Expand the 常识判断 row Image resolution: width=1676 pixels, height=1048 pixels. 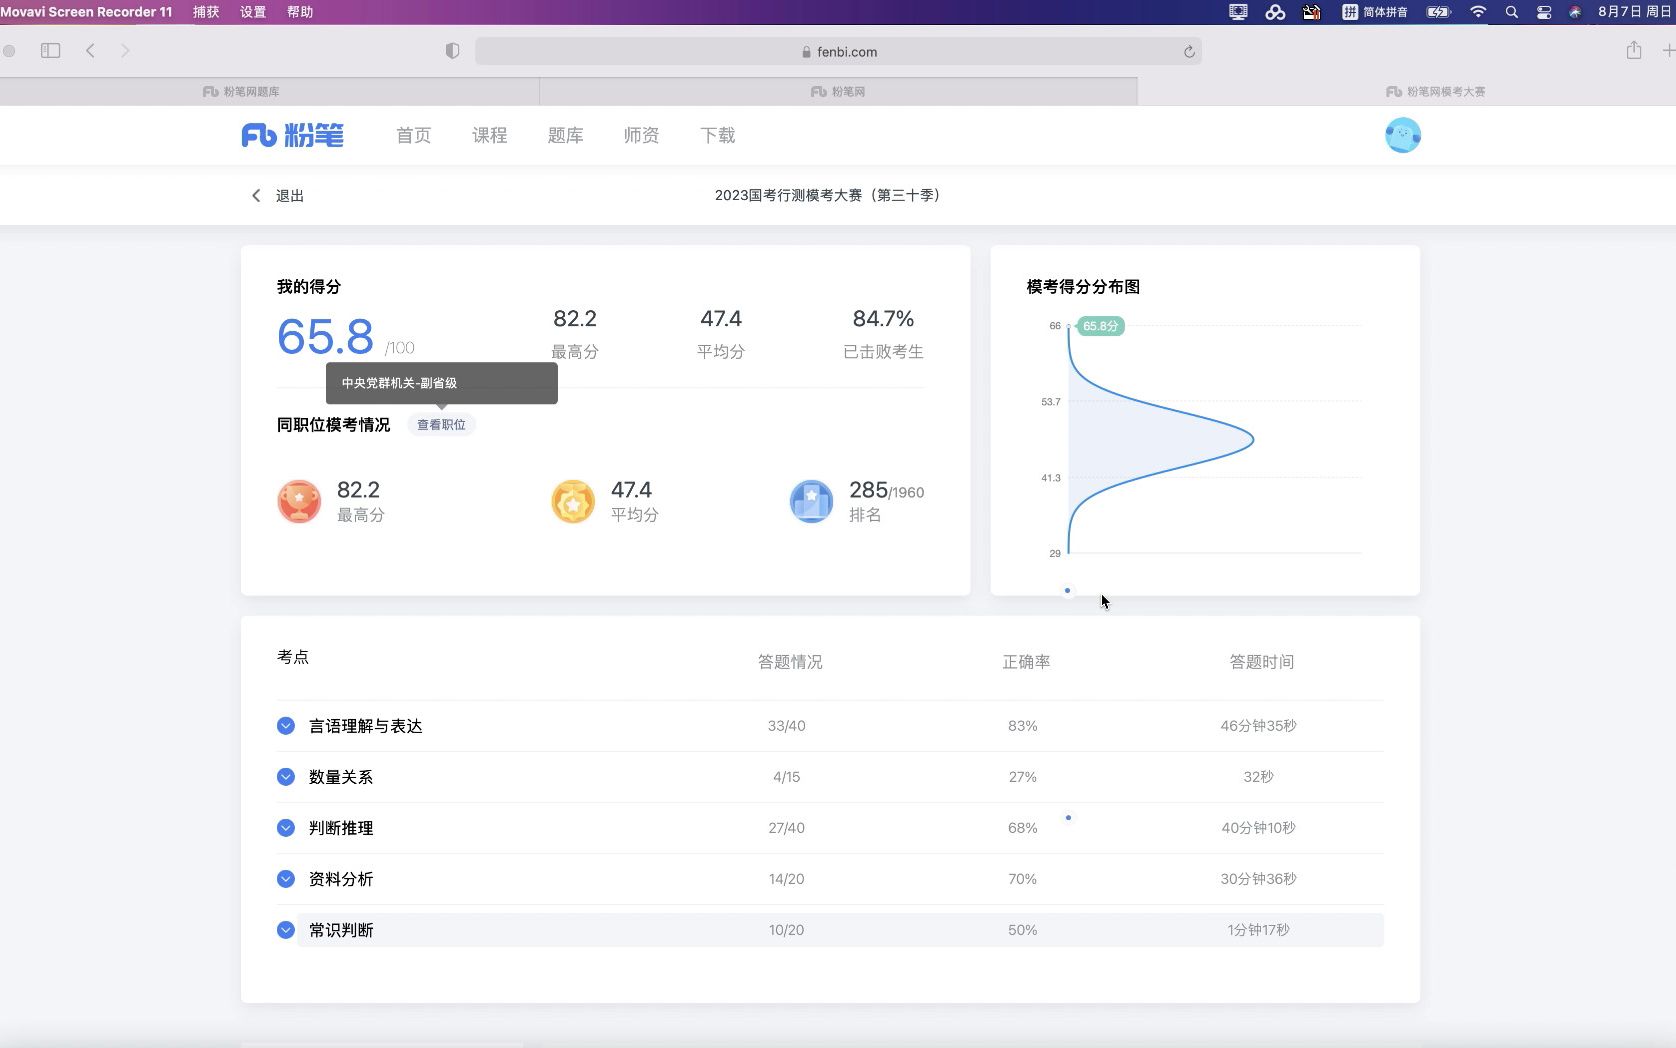point(286,930)
